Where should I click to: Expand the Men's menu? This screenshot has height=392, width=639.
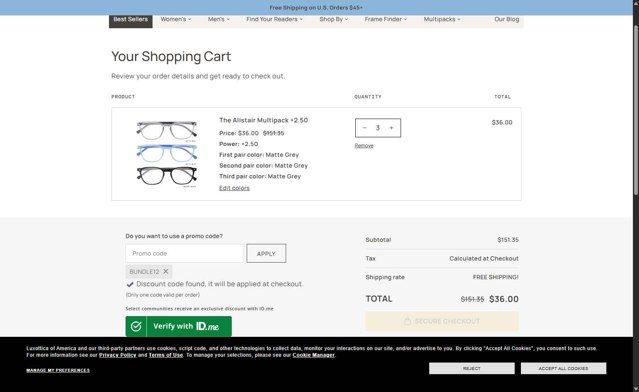pyautogui.click(x=219, y=19)
